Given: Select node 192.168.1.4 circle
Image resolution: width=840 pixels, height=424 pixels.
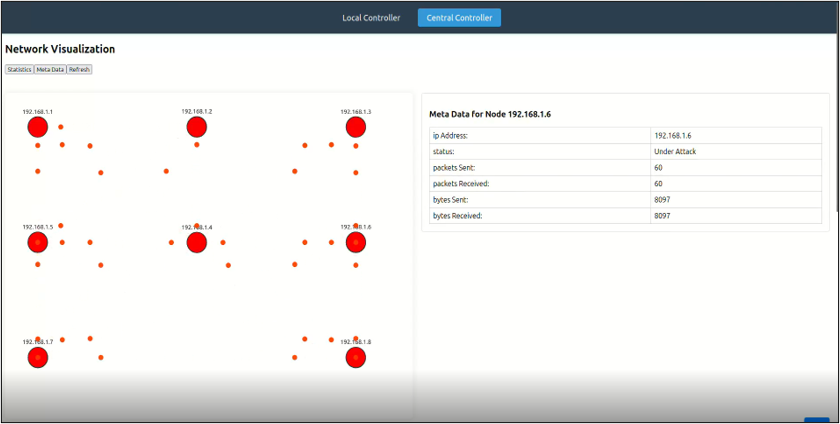Looking at the screenshot, I should (x=197, y=242).
